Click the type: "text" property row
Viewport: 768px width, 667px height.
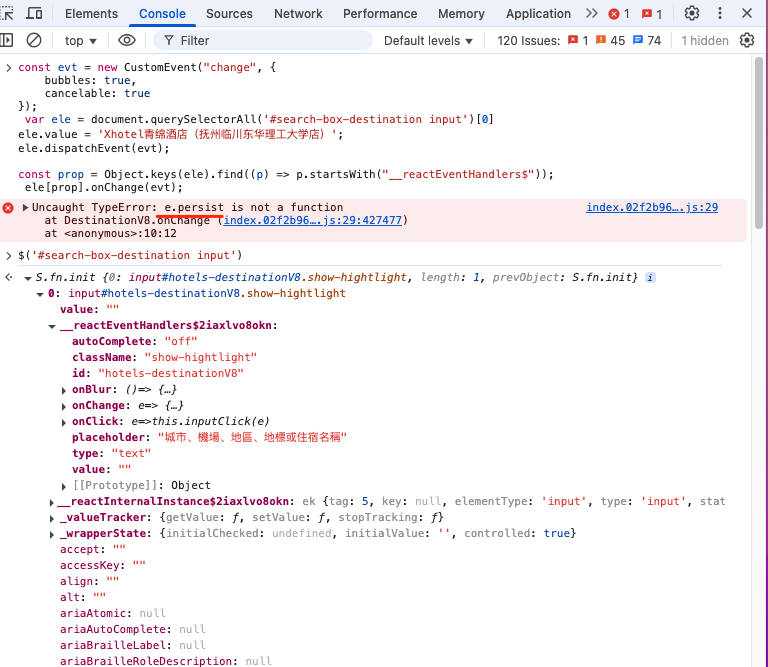(111, 453)
